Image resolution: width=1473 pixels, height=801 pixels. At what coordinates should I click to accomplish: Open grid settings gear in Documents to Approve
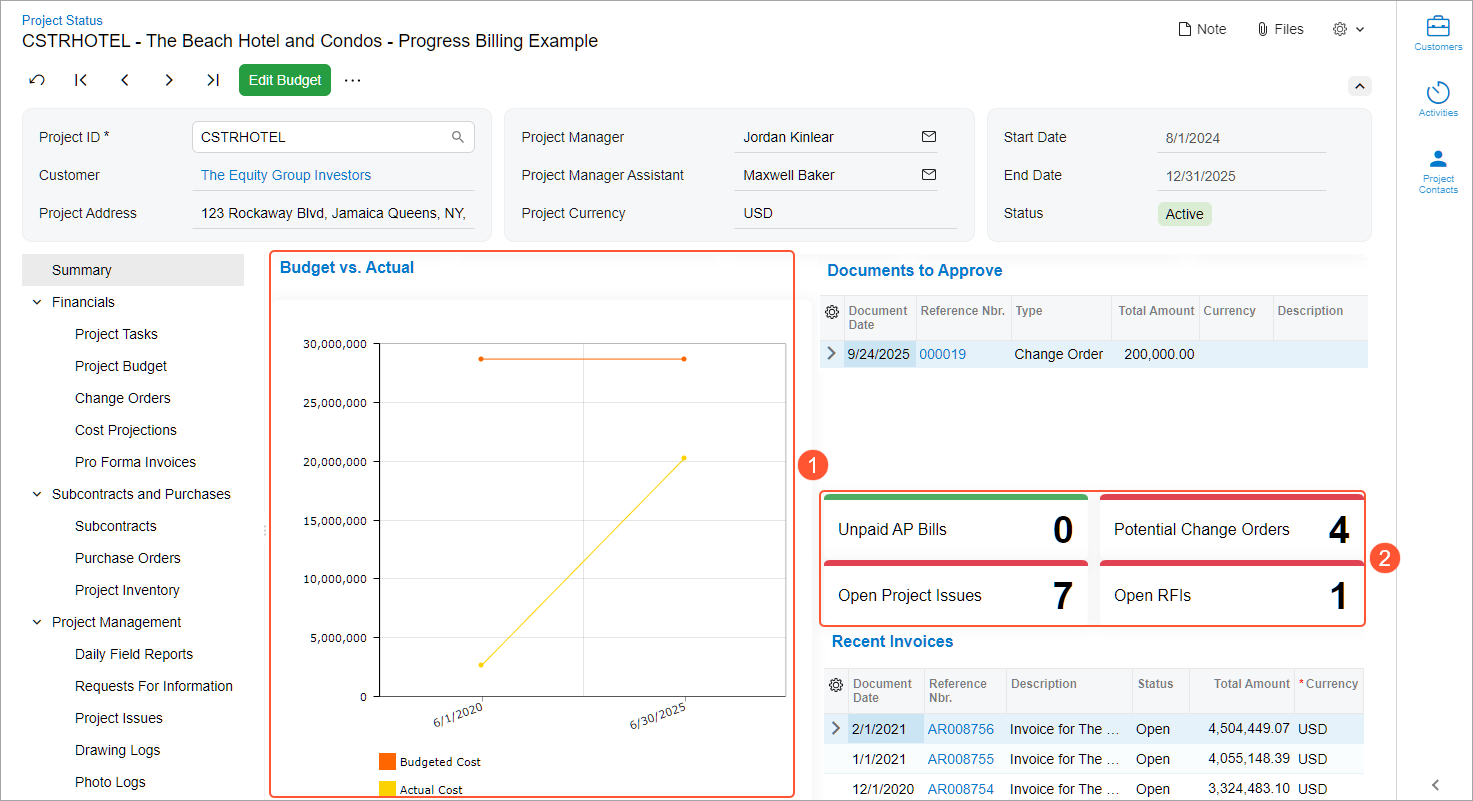point(832,312)
